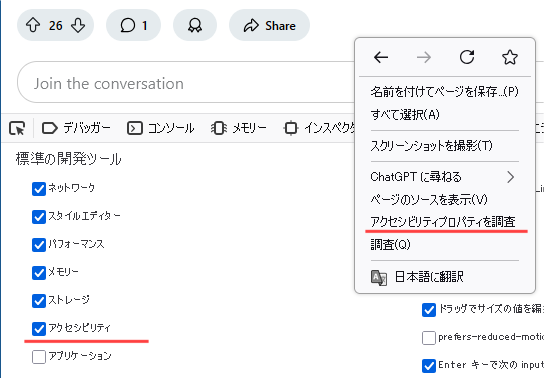Choose アクセシビリティプロパティを調査 menu item

click(445, 222)
